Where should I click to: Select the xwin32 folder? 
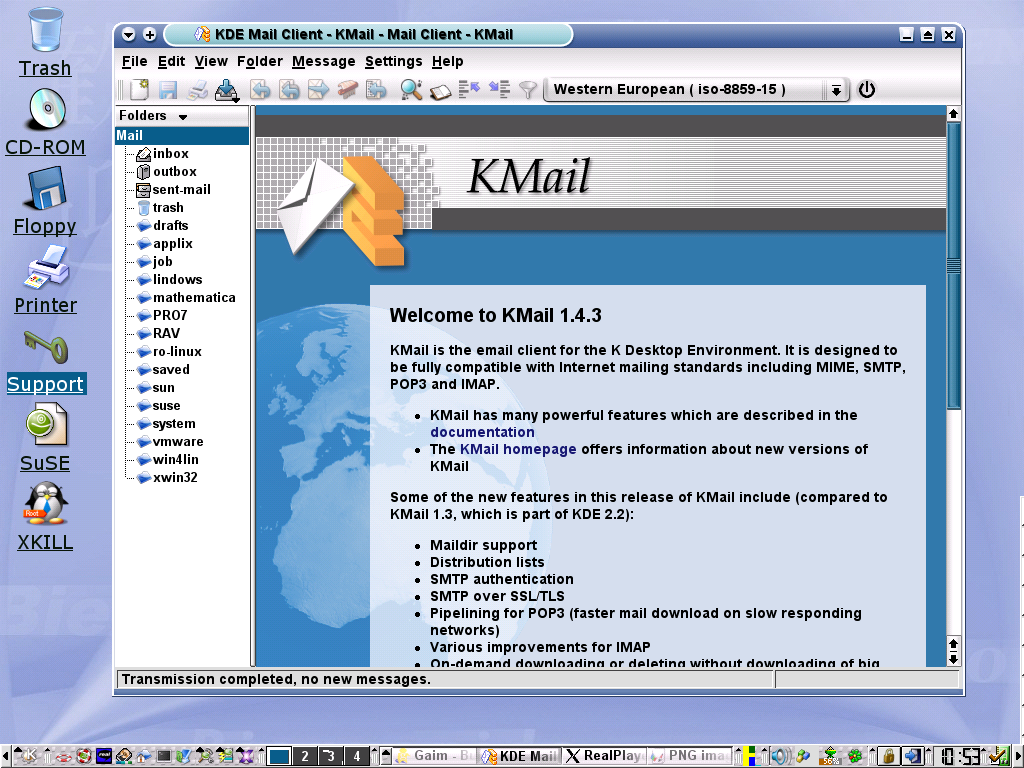tap(174, 477)
